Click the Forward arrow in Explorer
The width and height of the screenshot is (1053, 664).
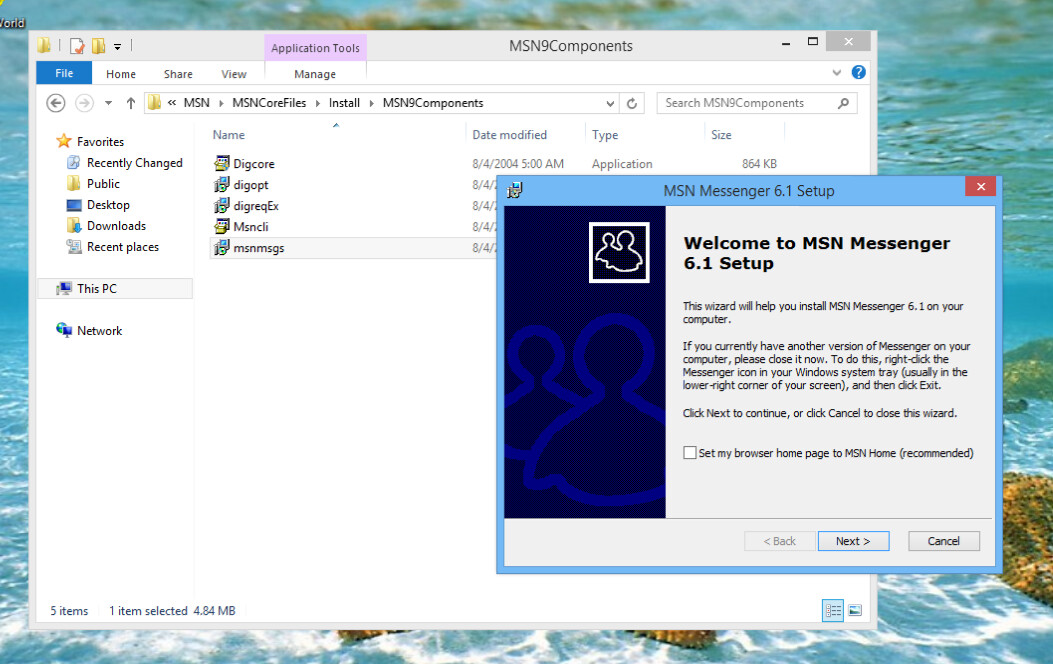point(84,103)
